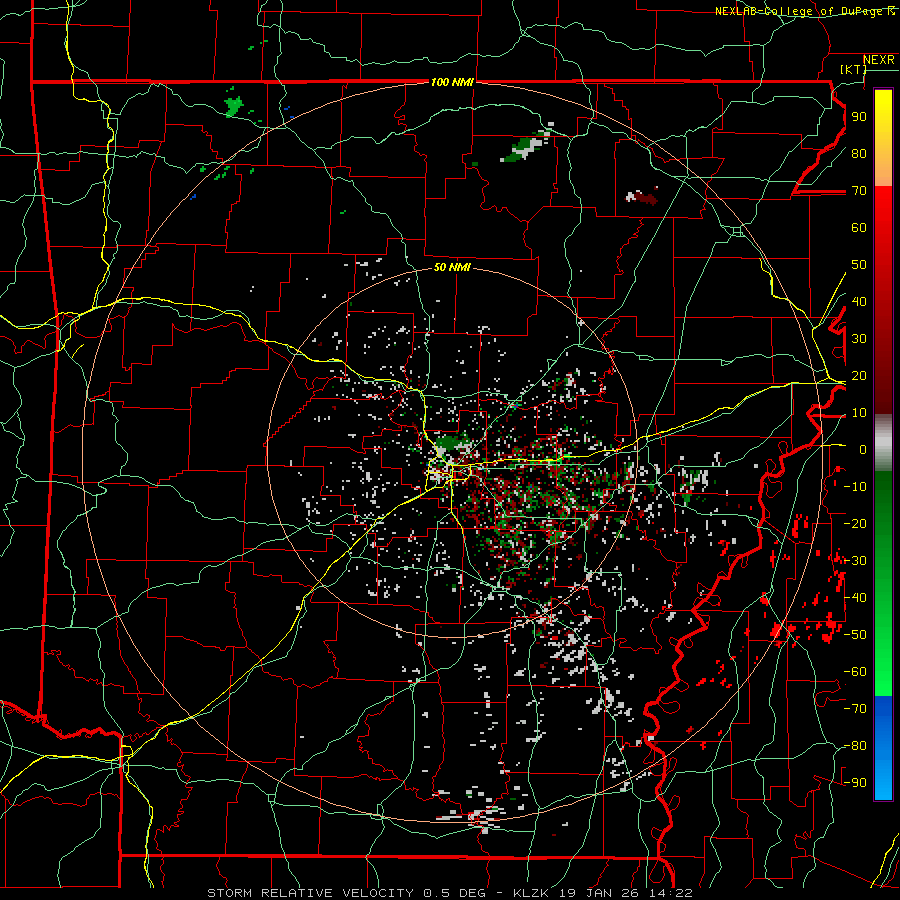
Task: Click the 40 knot scale label
Action: pos(859,302)
